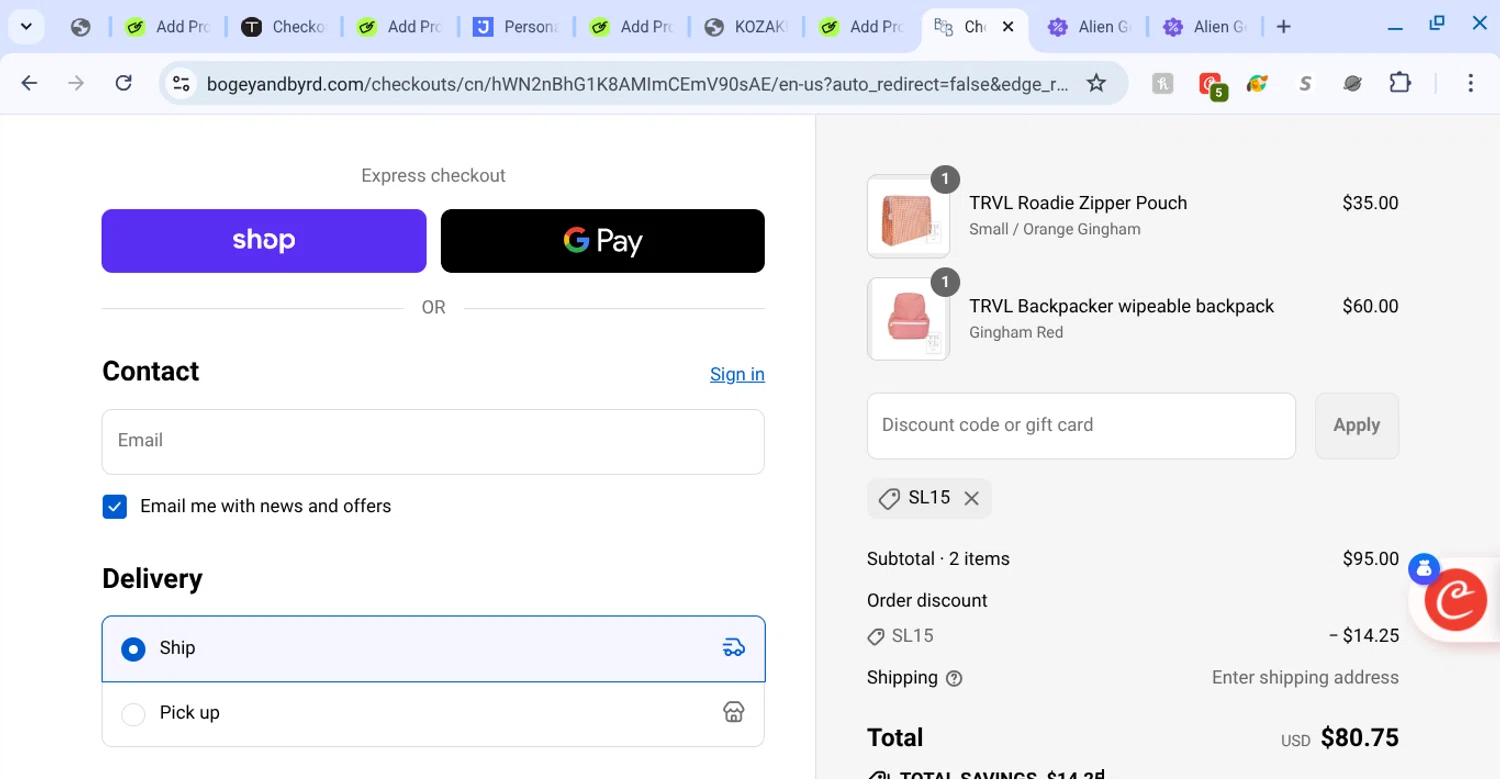Click the small blue robot badge icon
Screen dimensions: 1500x780
(x=1423, y=569)
